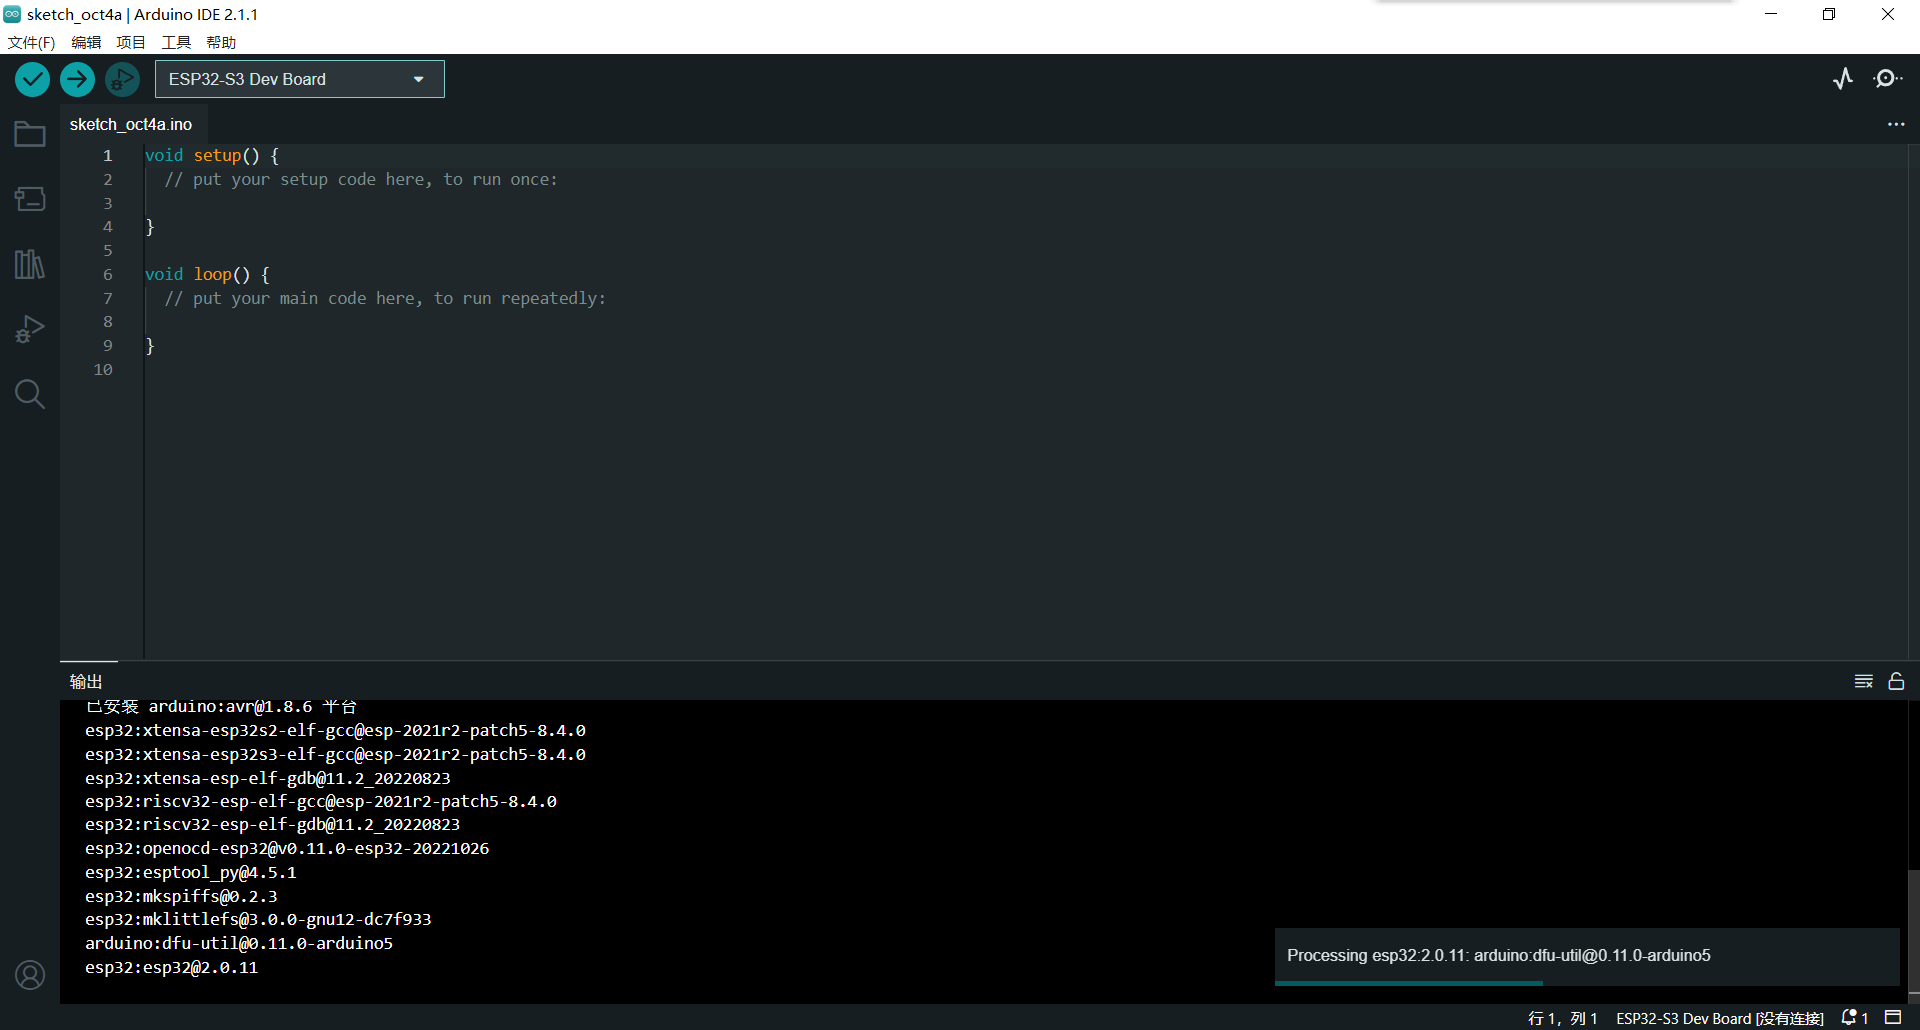
Task: Open the Serial Plotter icon
Action: coord(1843,78)
